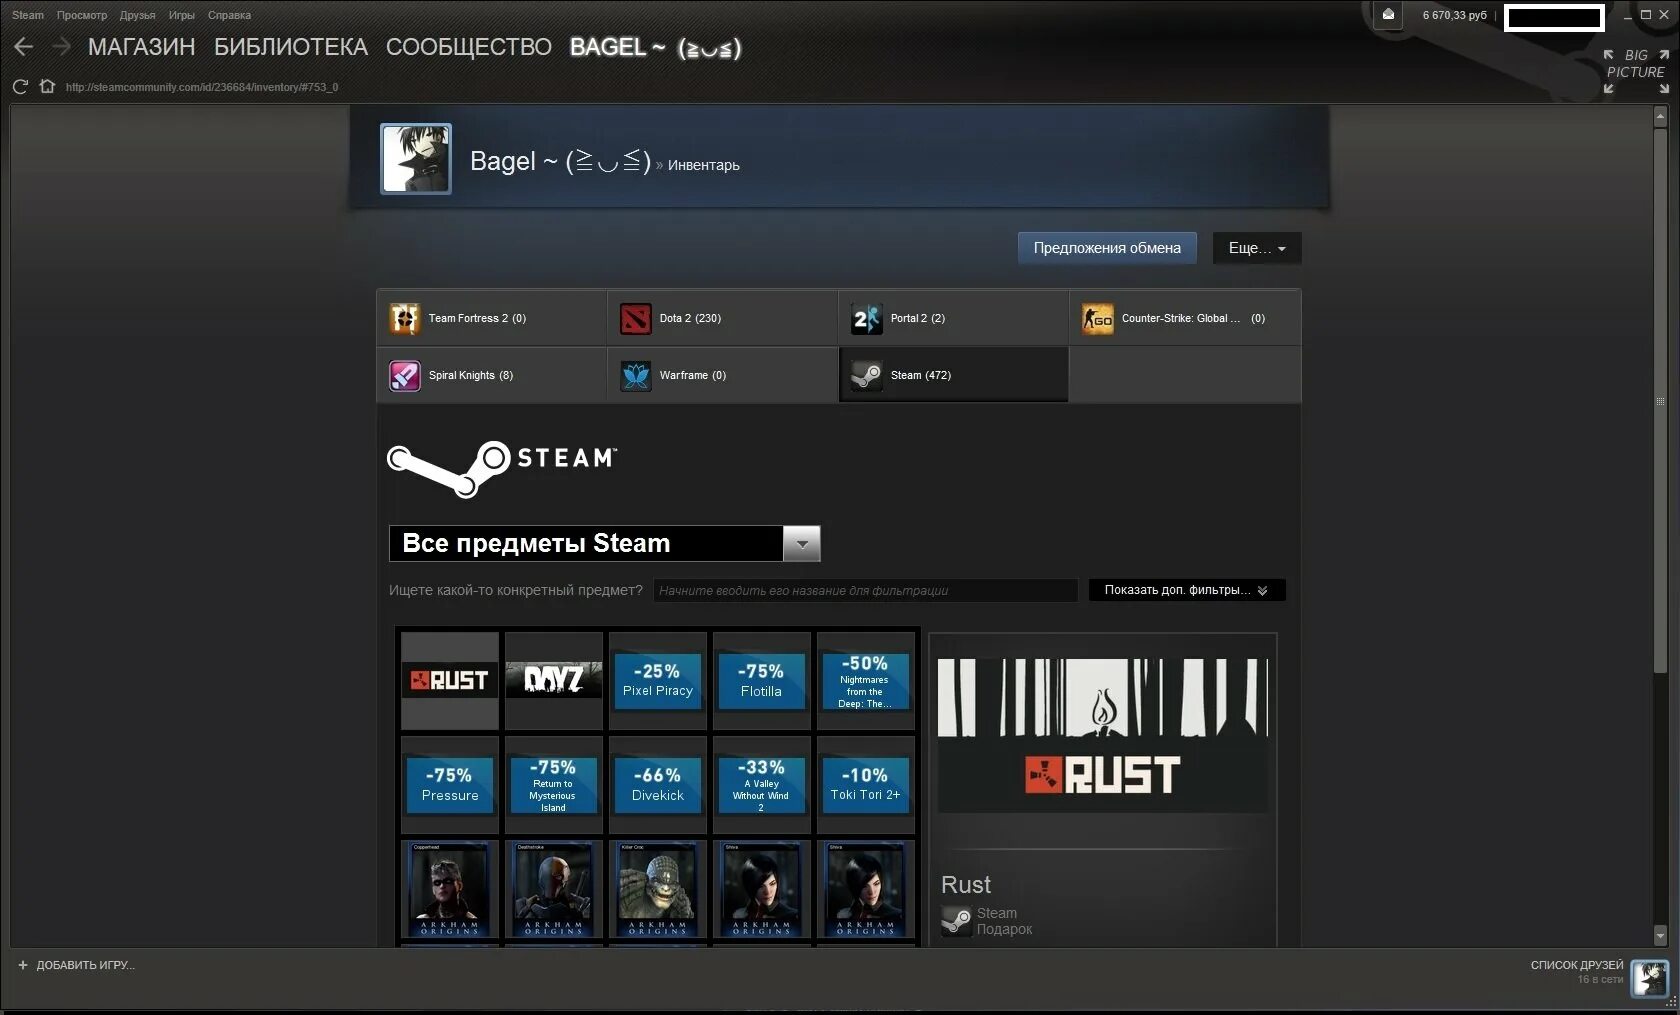Select -75% Return to Mysterious Island coupon
Image resolution: width=1680 pixels, height=1015 pixels.
click(x=554, y=785)
